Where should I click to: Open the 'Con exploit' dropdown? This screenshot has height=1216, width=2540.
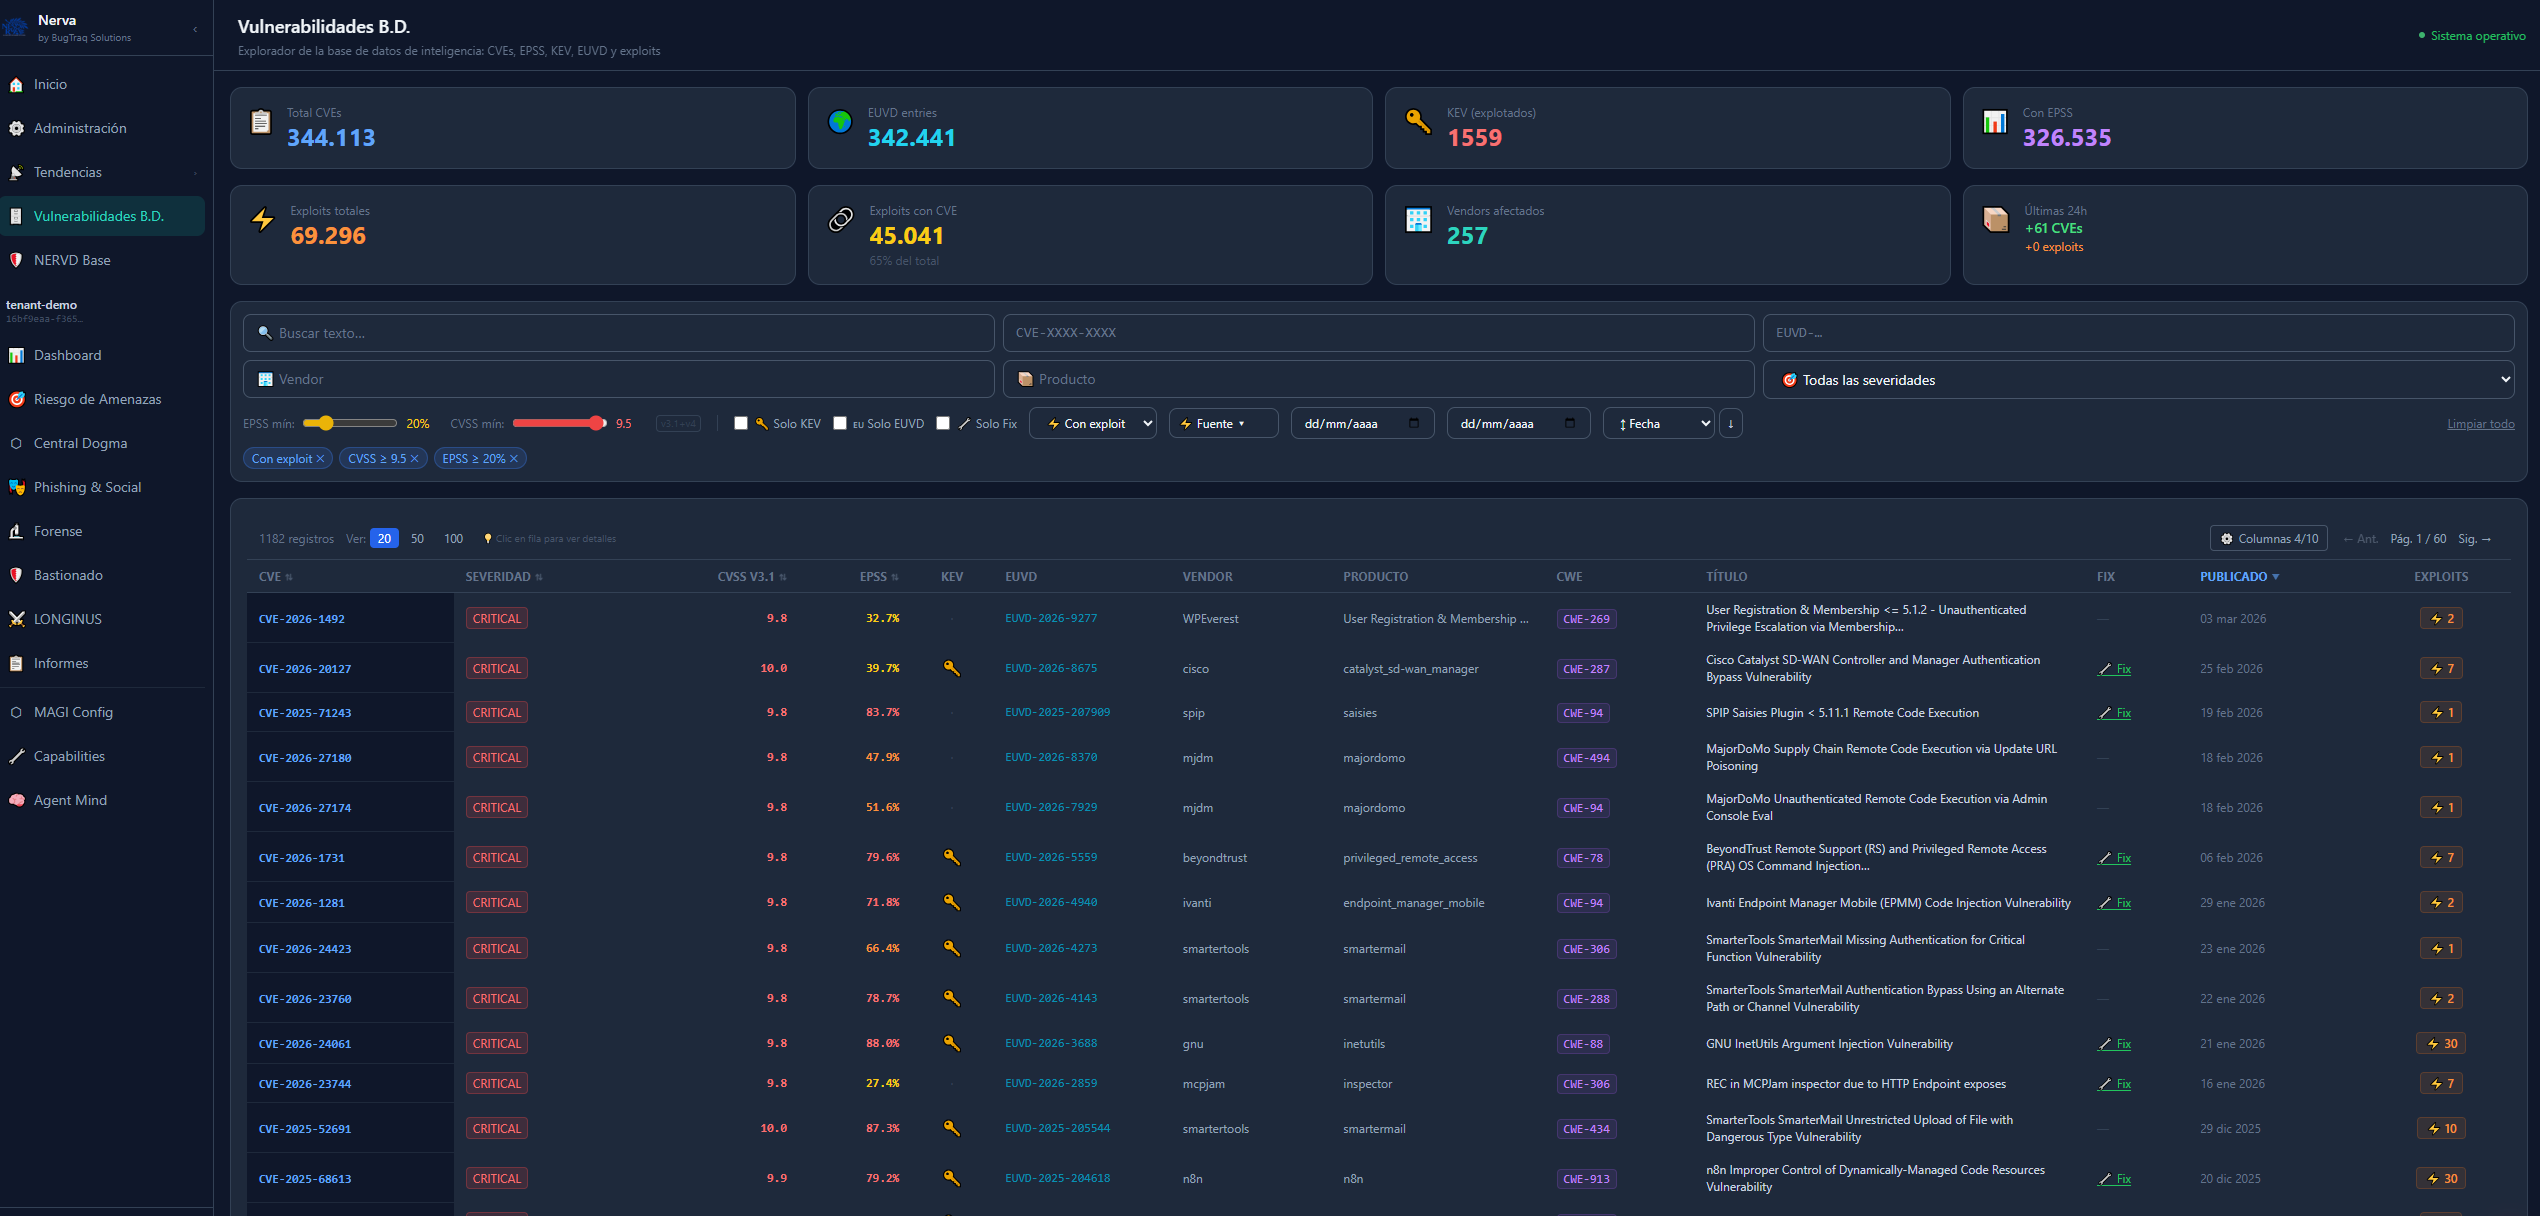click(1093, 424)
